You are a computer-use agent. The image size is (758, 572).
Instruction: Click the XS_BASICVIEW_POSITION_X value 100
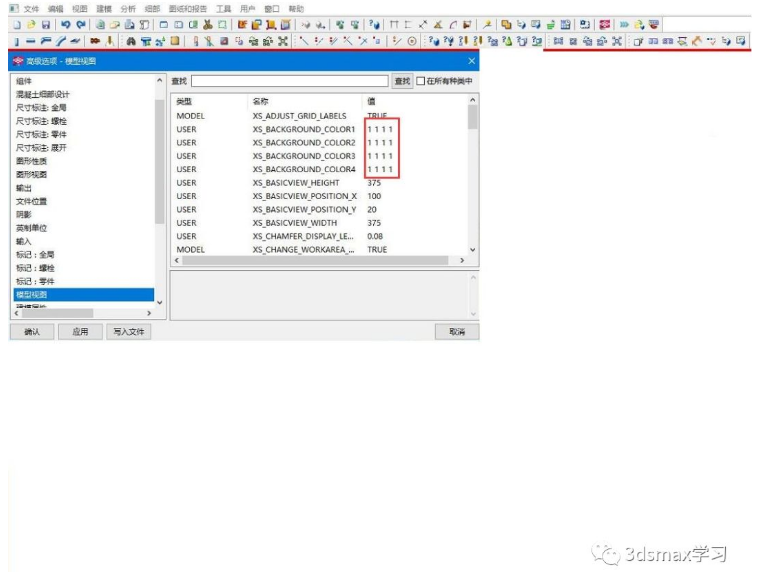374,196
